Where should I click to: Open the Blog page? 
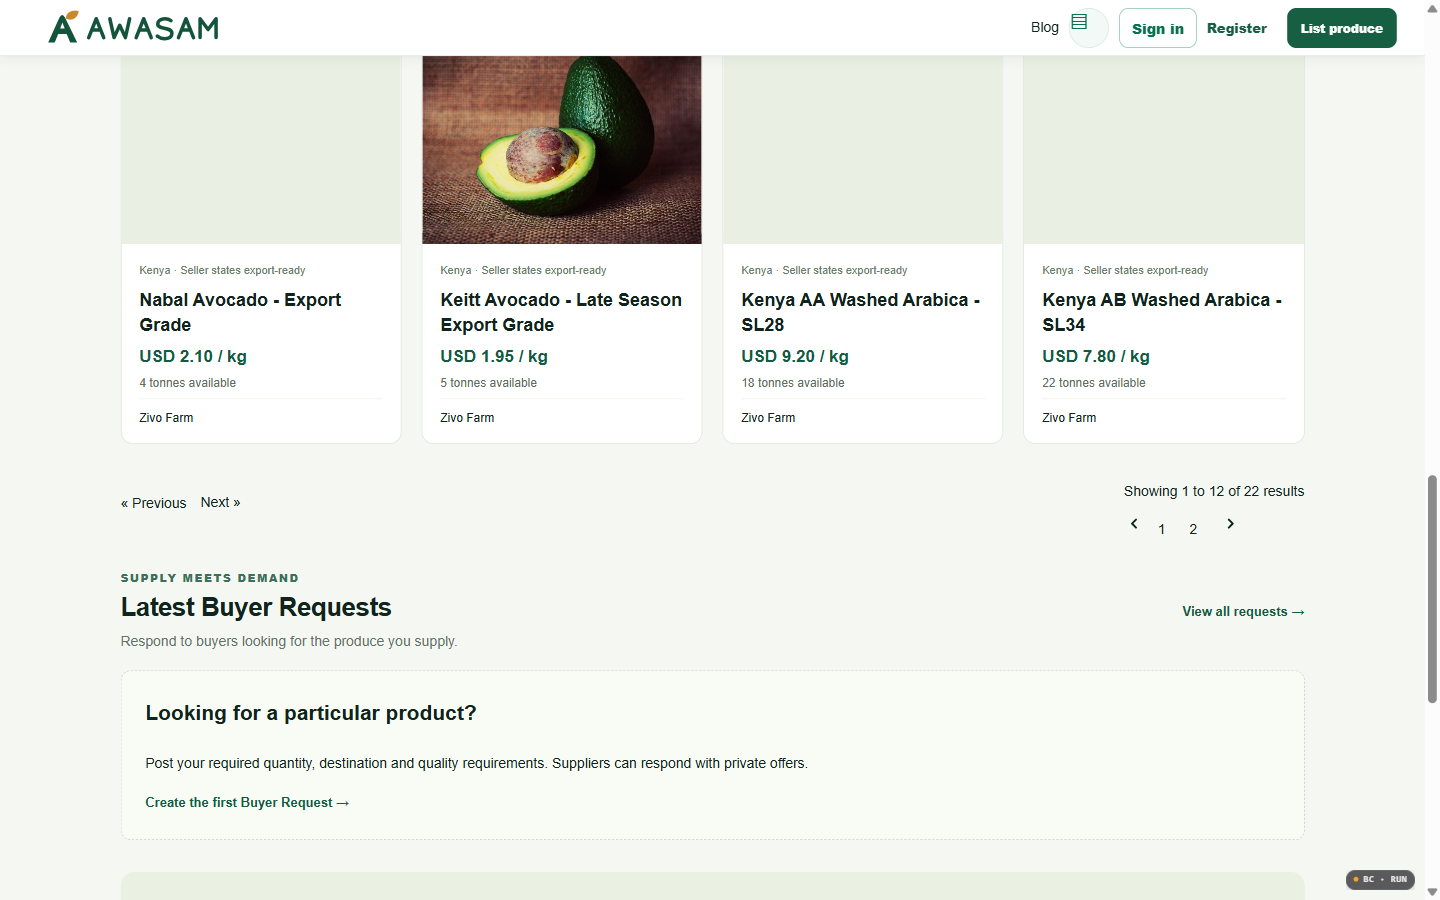(x=1045, y=27)
